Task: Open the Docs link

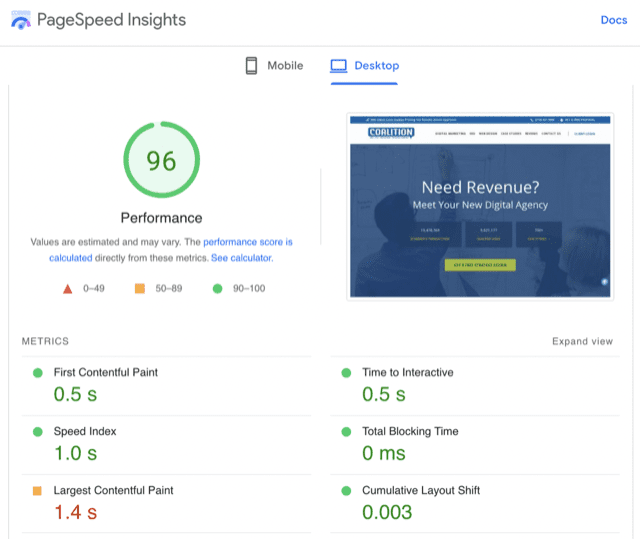Action: (x=613, y=20)
